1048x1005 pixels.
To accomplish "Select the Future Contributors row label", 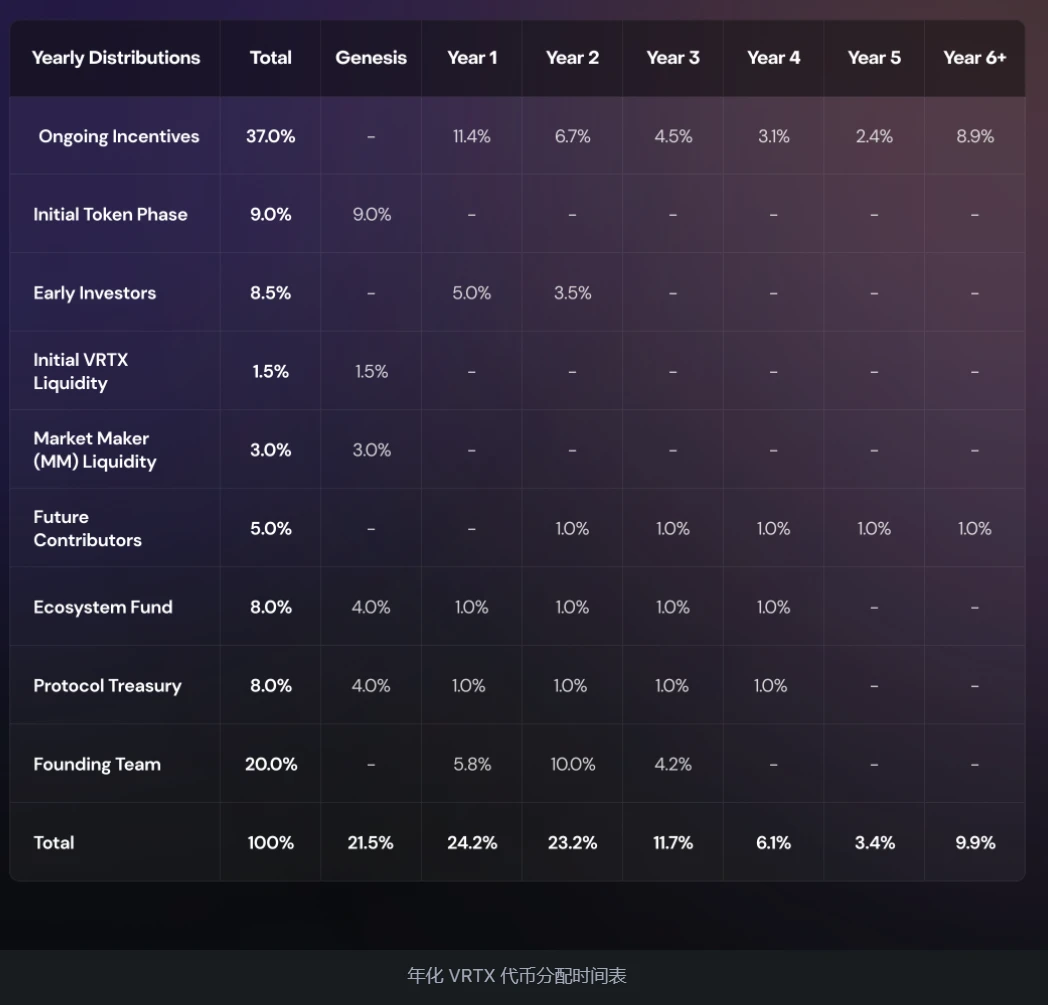I will coord(88,528).
